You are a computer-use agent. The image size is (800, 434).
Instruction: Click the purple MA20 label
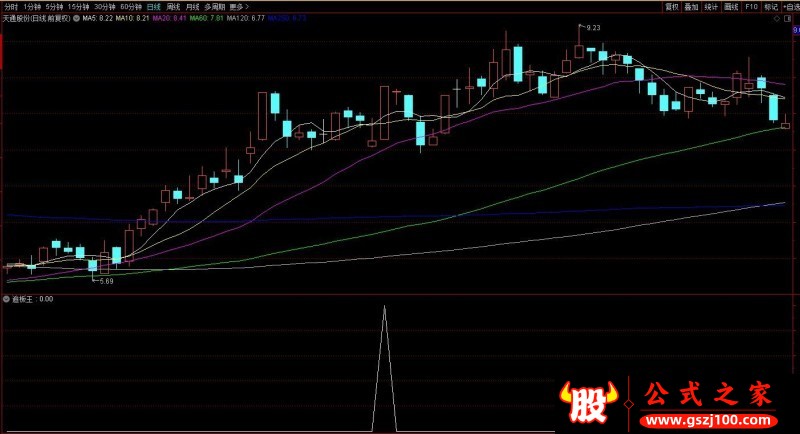[169, 18]
